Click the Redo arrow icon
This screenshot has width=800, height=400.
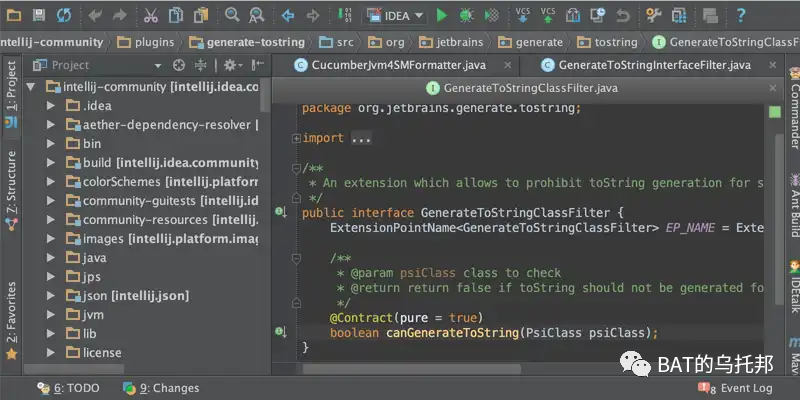119,15
